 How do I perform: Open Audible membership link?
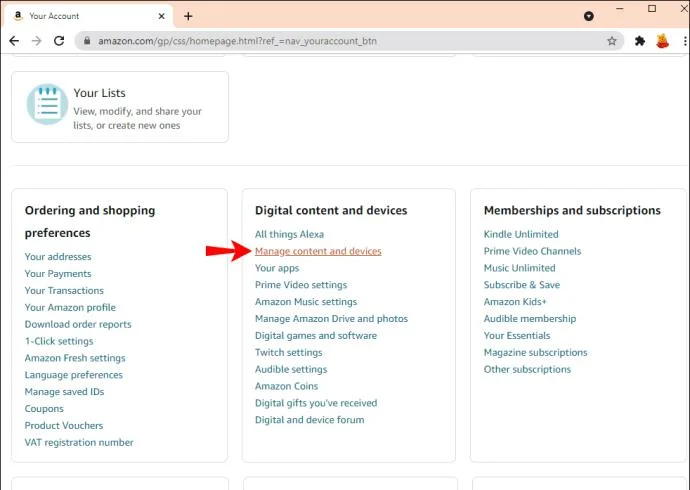pyautogui.click(x=530, y=318)
